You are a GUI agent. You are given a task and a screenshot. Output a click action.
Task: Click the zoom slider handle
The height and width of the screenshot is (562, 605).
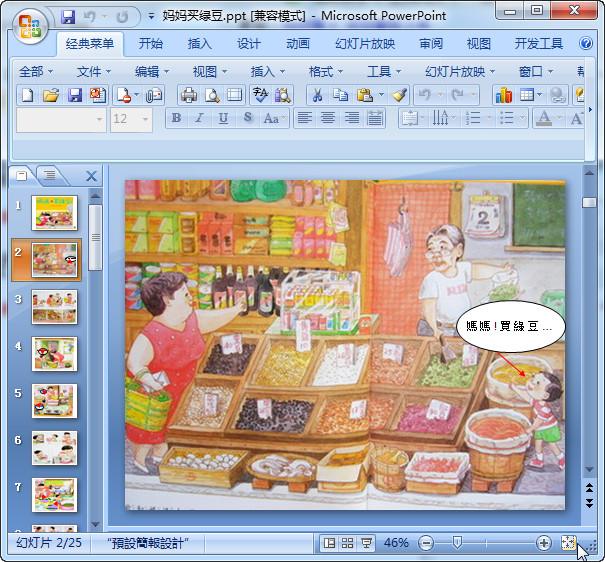click(x=457, y=543)
